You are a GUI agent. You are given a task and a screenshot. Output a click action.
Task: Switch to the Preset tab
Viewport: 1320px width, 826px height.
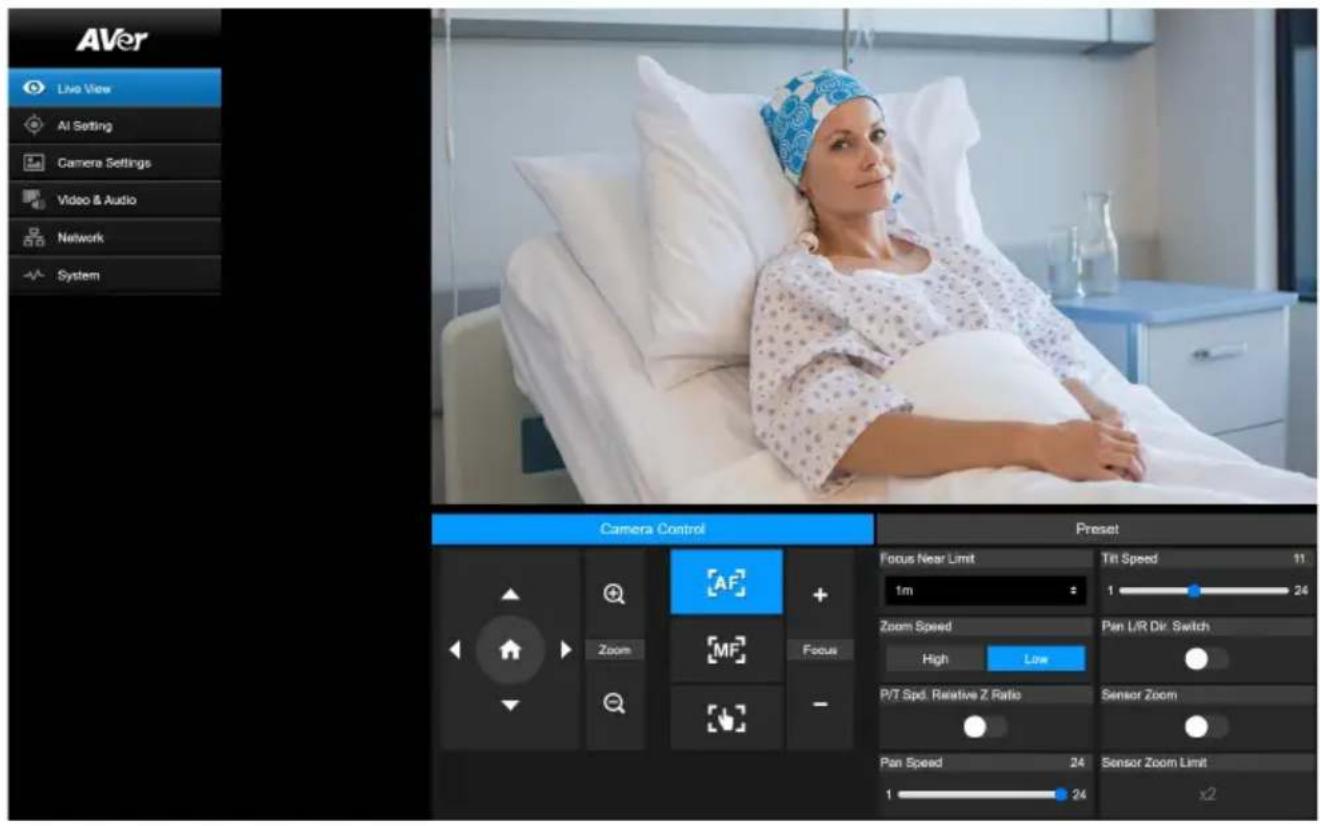[1097, 528]
